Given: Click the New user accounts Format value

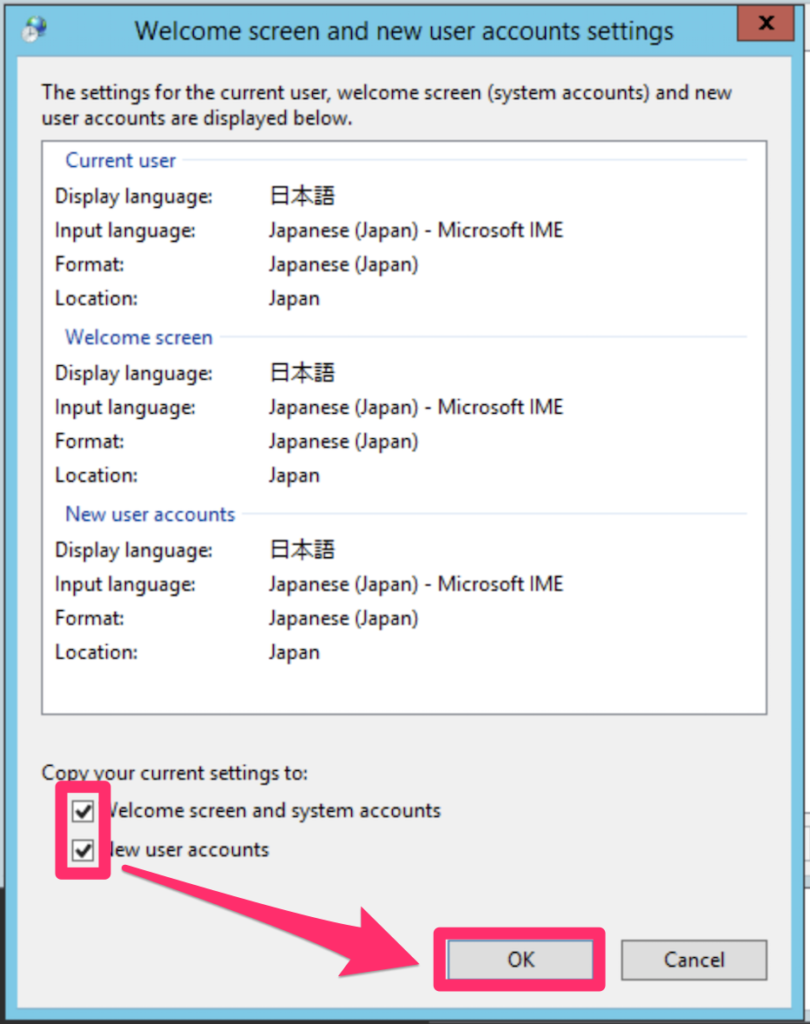Looking at the screenshot, I should tap(343, 618).
